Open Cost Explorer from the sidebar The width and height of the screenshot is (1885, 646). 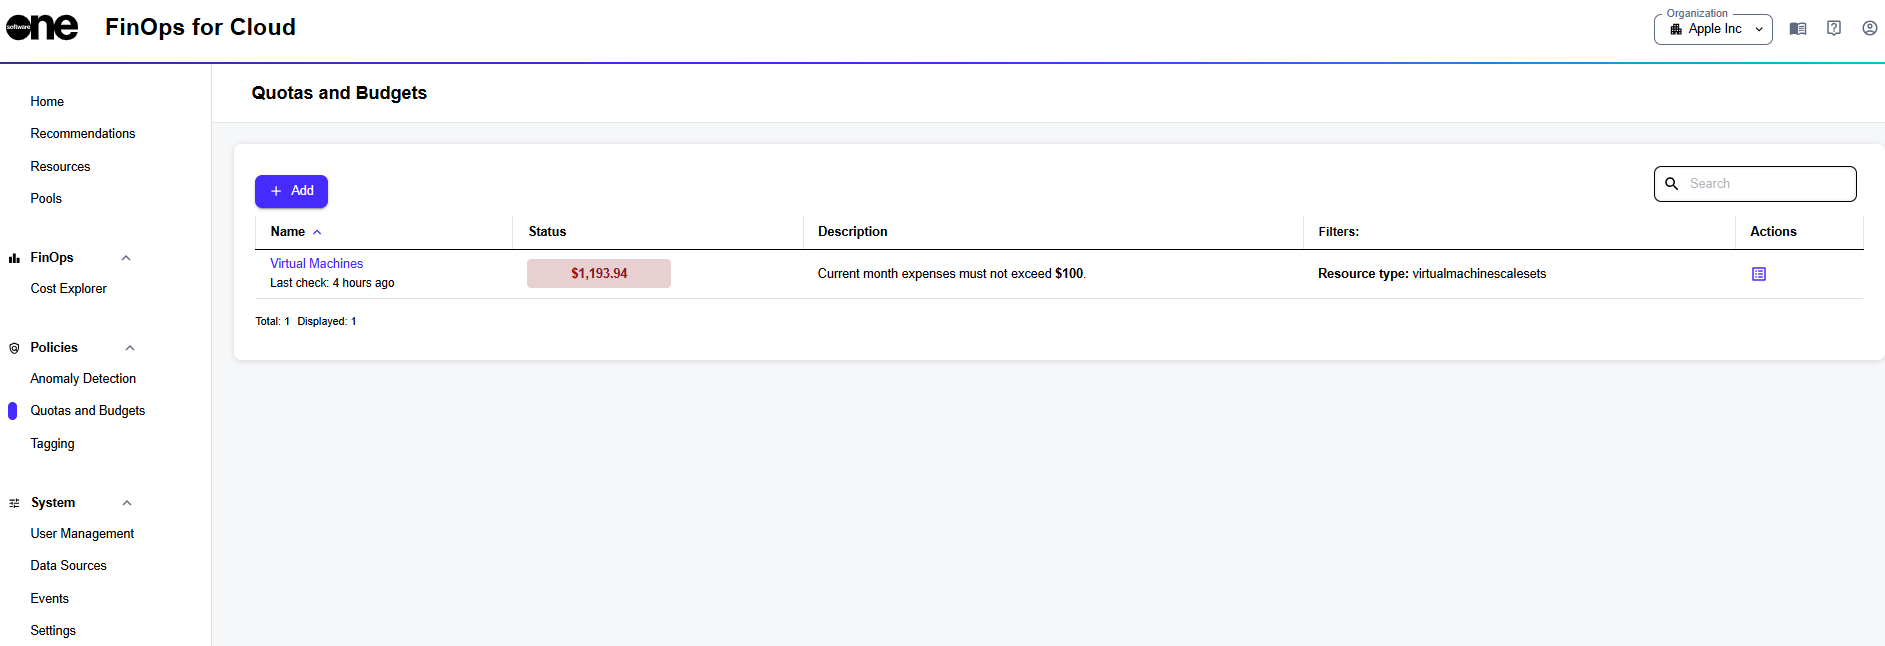(68, 289)
